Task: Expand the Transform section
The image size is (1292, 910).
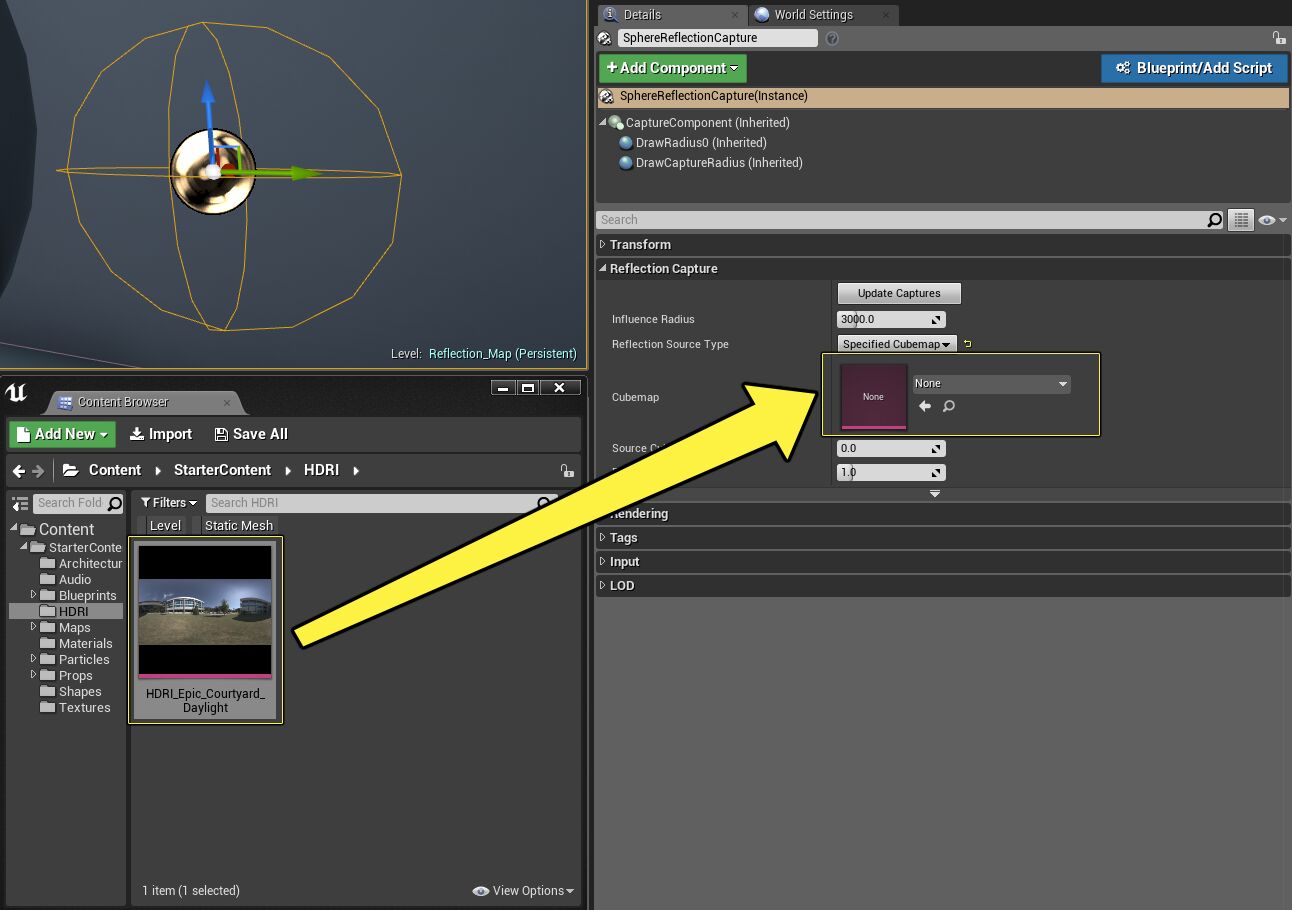Action: [640, 245]
